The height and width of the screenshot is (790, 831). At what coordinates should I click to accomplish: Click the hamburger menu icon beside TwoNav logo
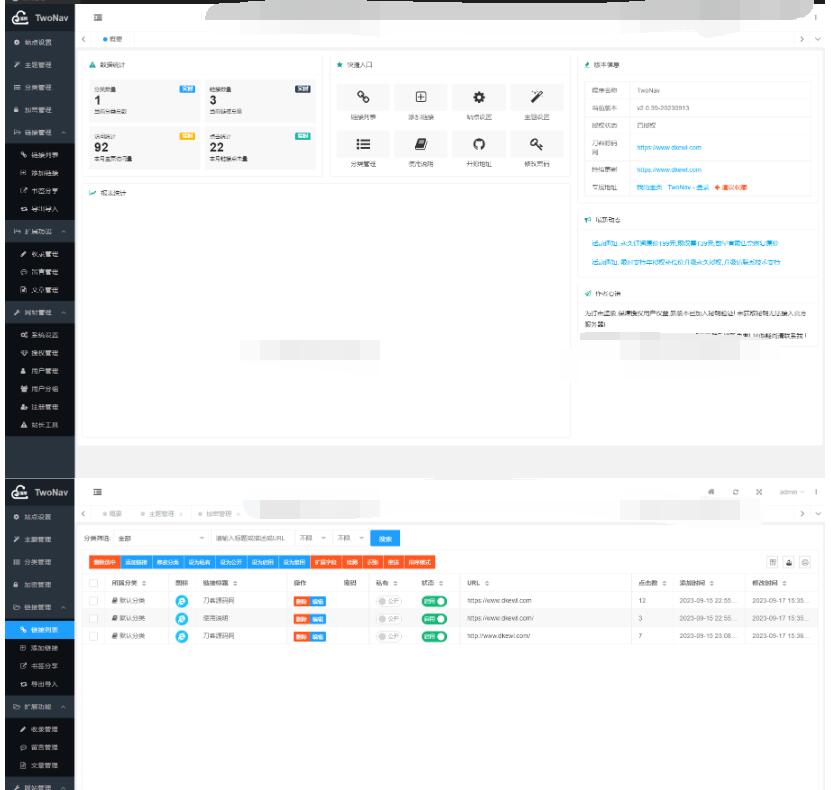pos(98,19)
